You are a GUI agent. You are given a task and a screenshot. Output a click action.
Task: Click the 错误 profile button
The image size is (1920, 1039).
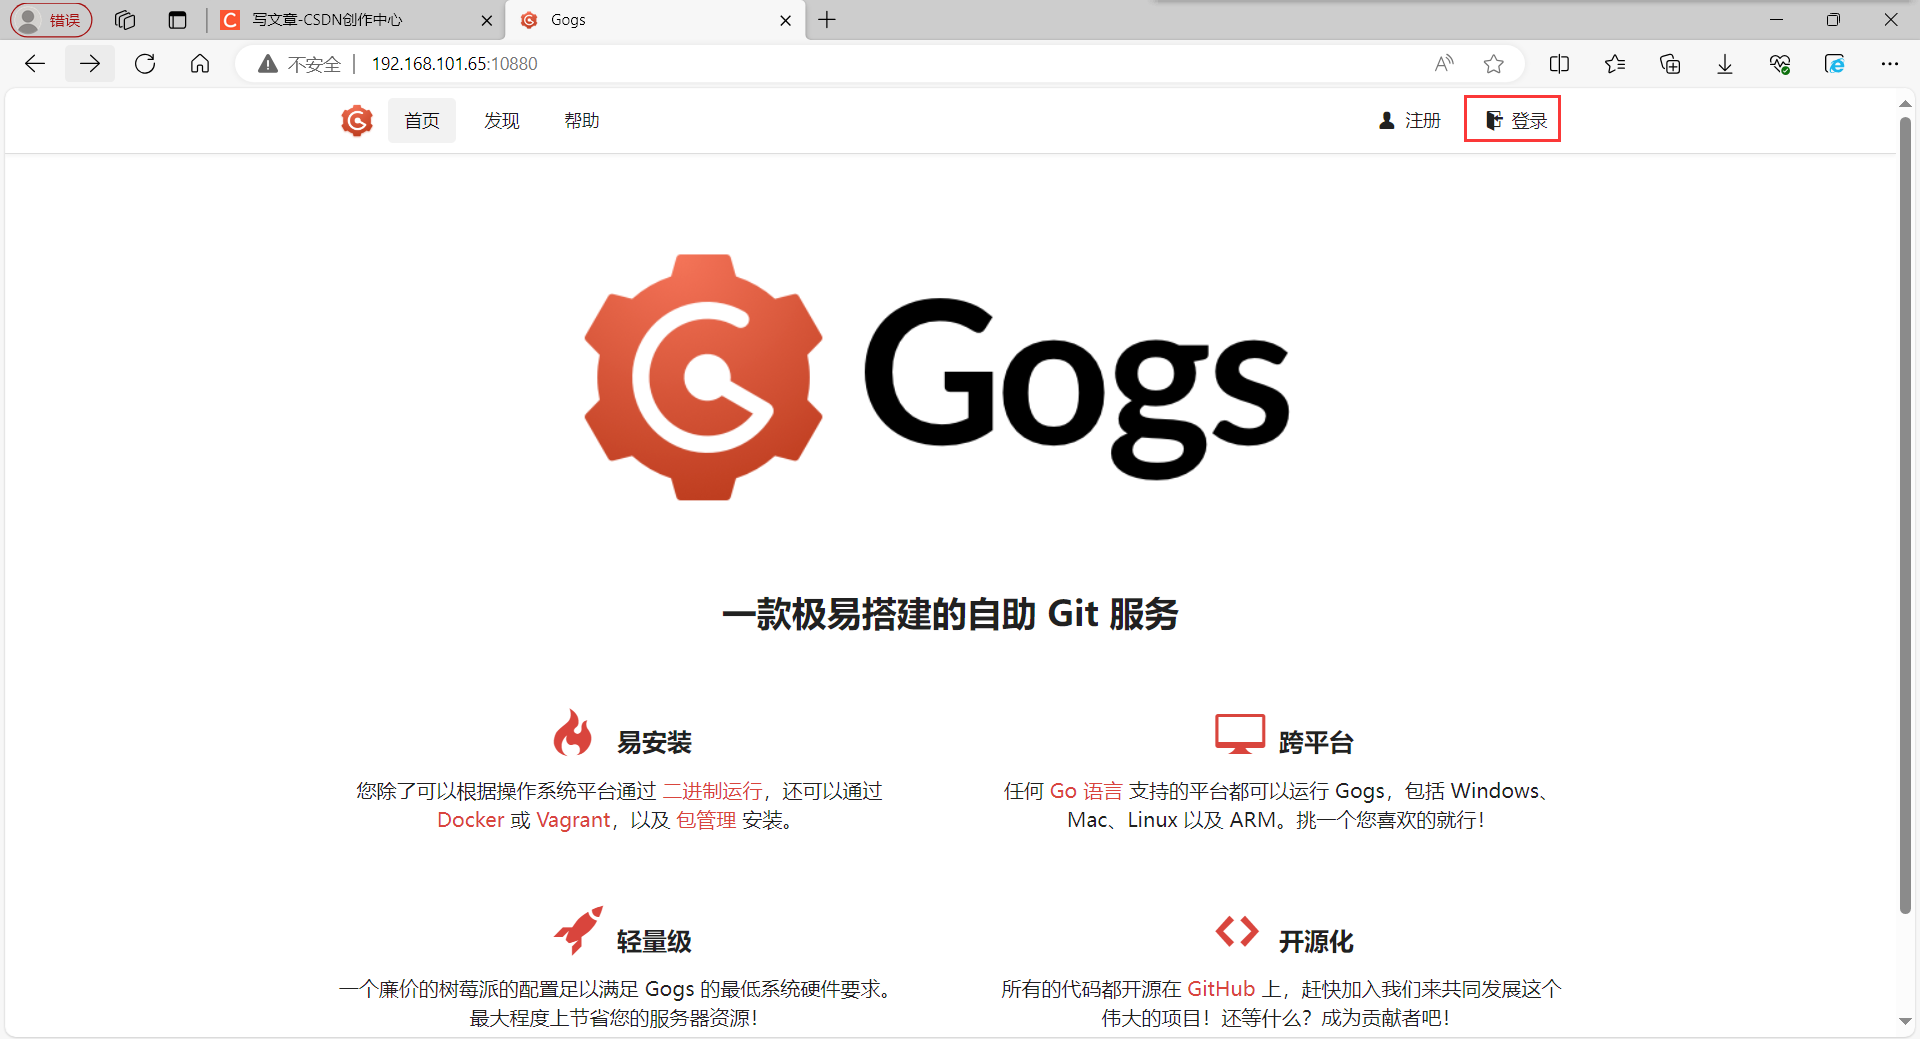tap(51, 20)
